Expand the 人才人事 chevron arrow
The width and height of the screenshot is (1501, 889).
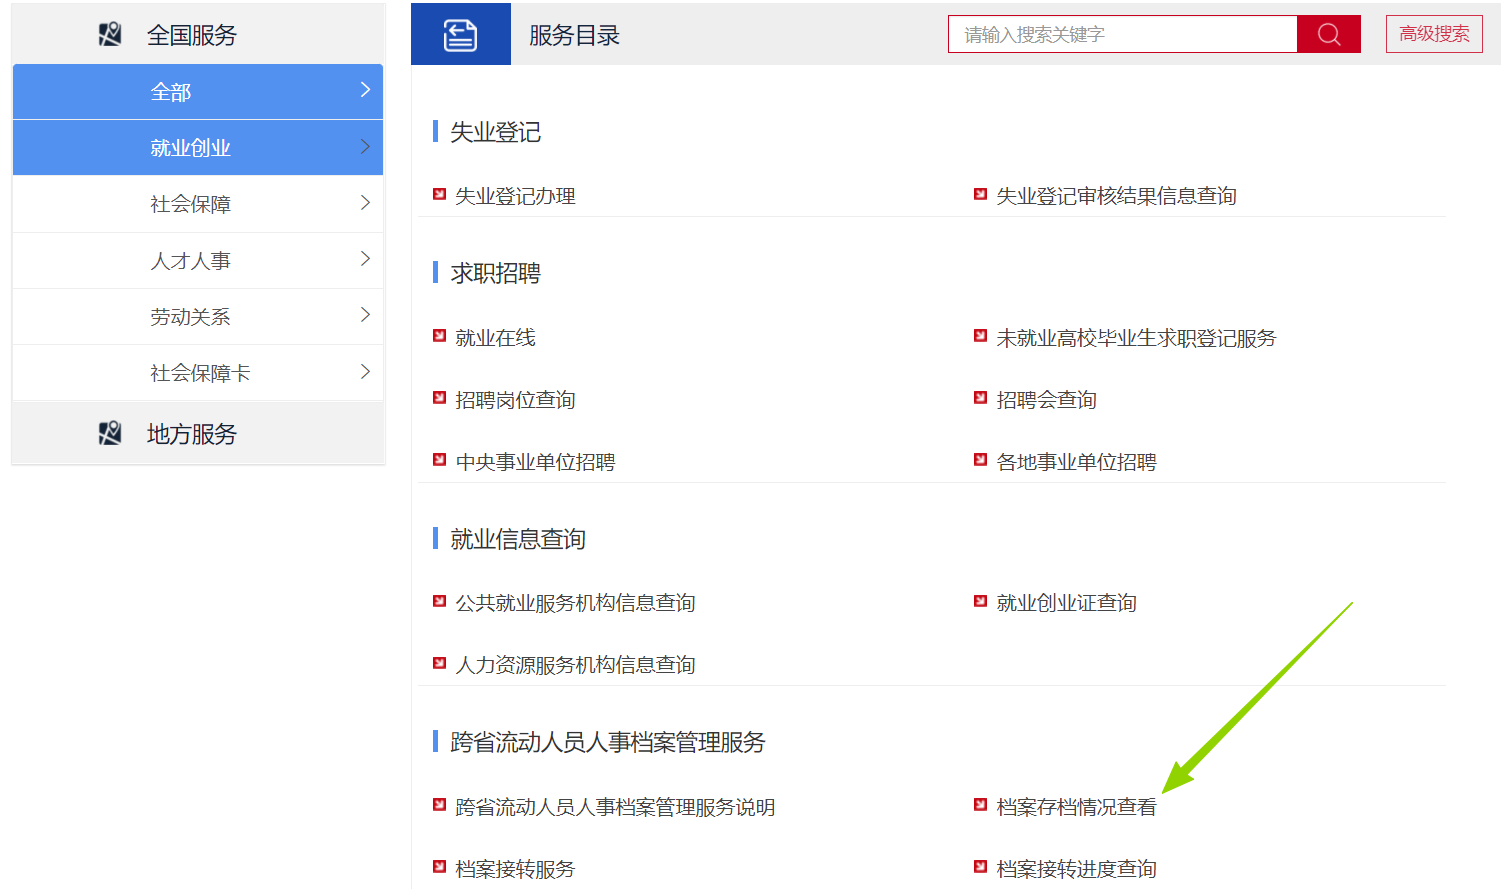point(365,259)
